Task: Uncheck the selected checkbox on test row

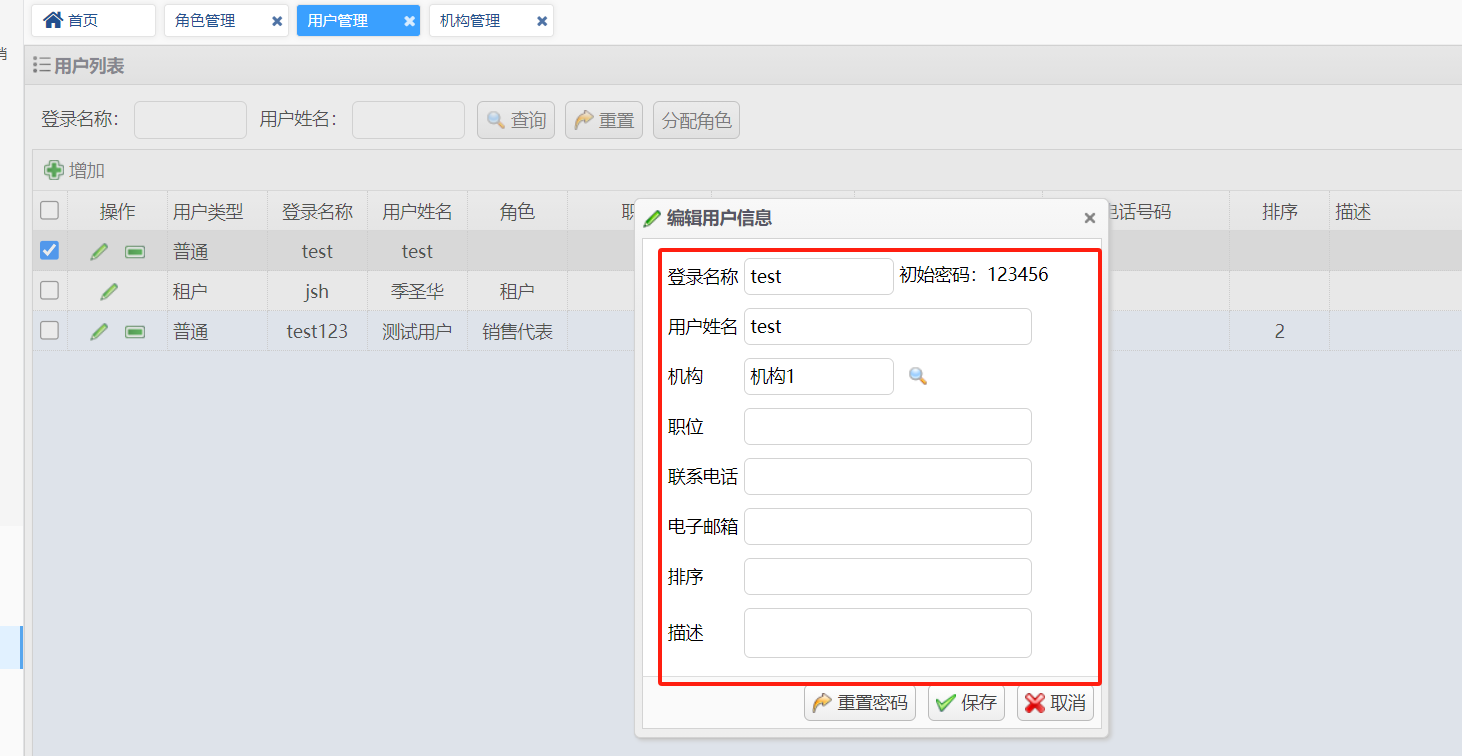Action: click(49, 250)
